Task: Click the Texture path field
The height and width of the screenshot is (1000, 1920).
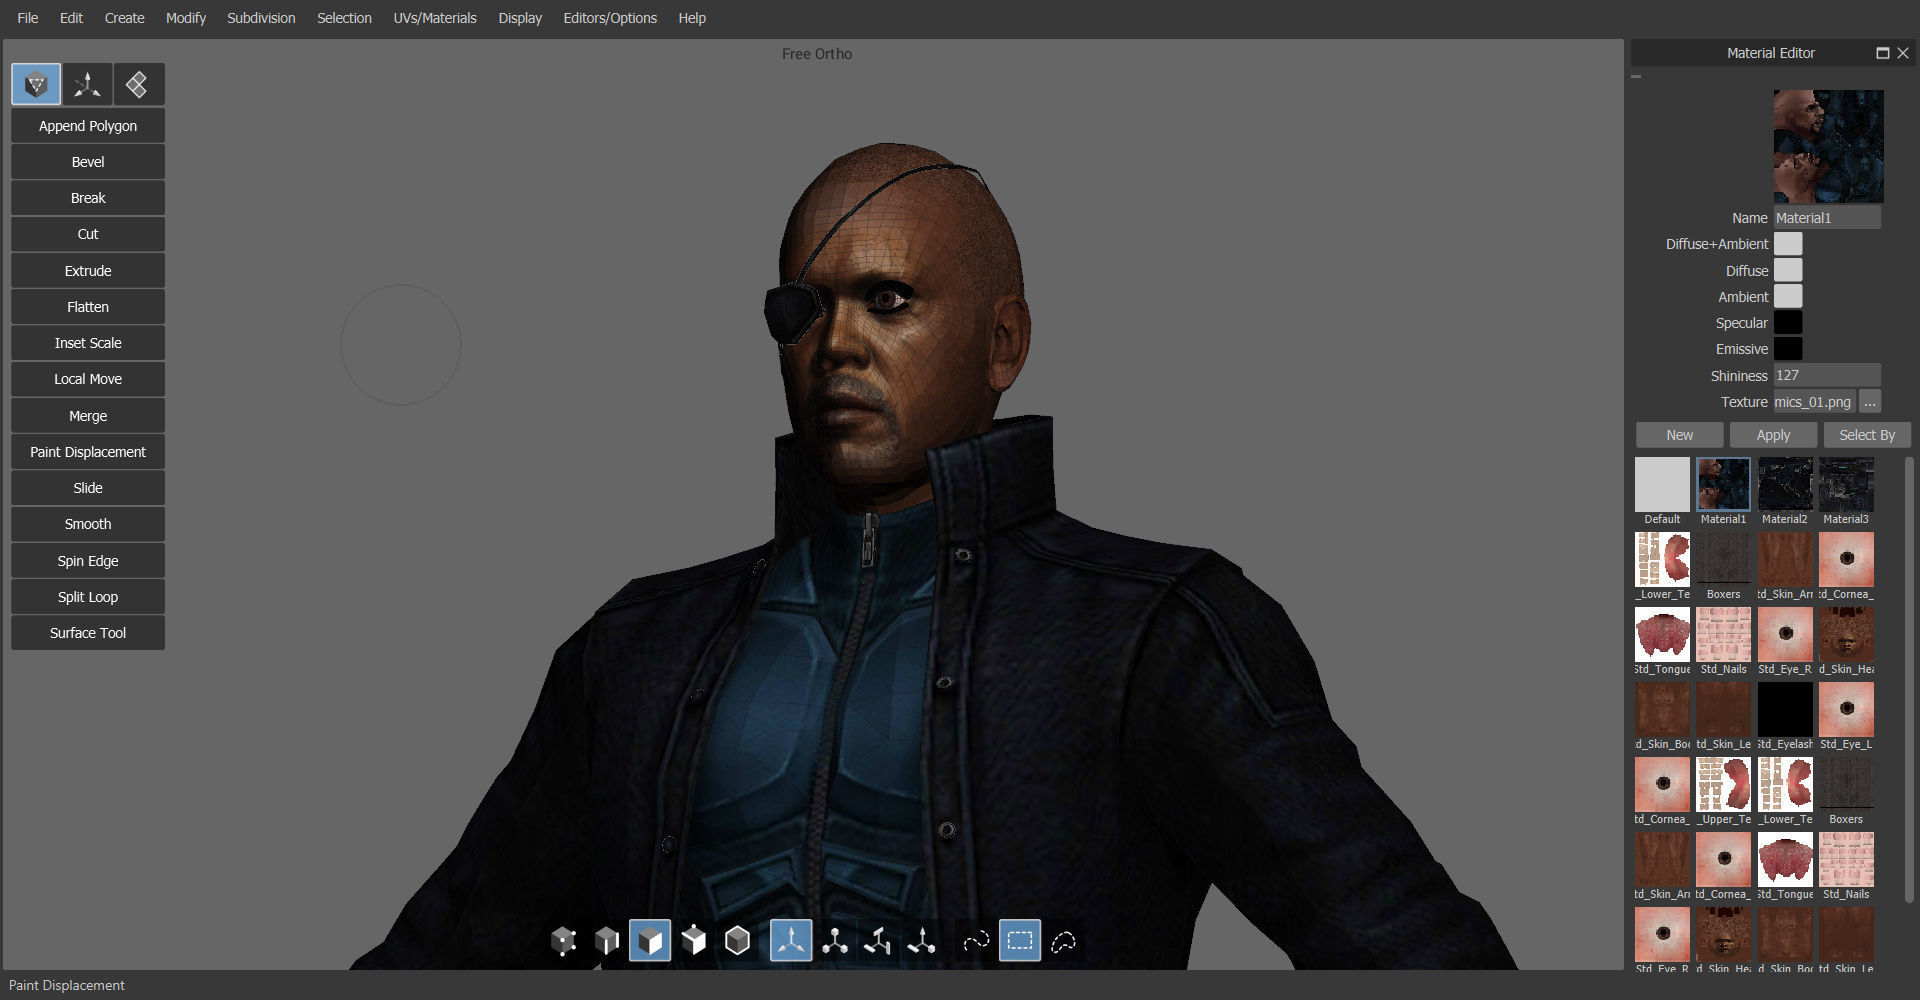Action: click(x=1814, y=402)
